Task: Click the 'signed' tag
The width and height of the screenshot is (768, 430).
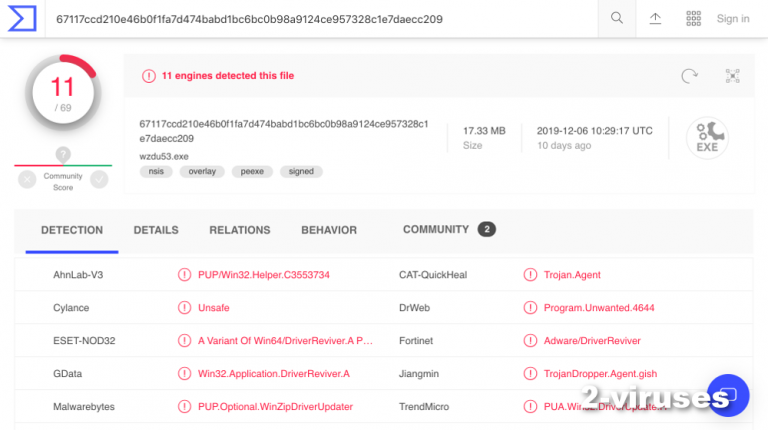Action: [301, 171]
